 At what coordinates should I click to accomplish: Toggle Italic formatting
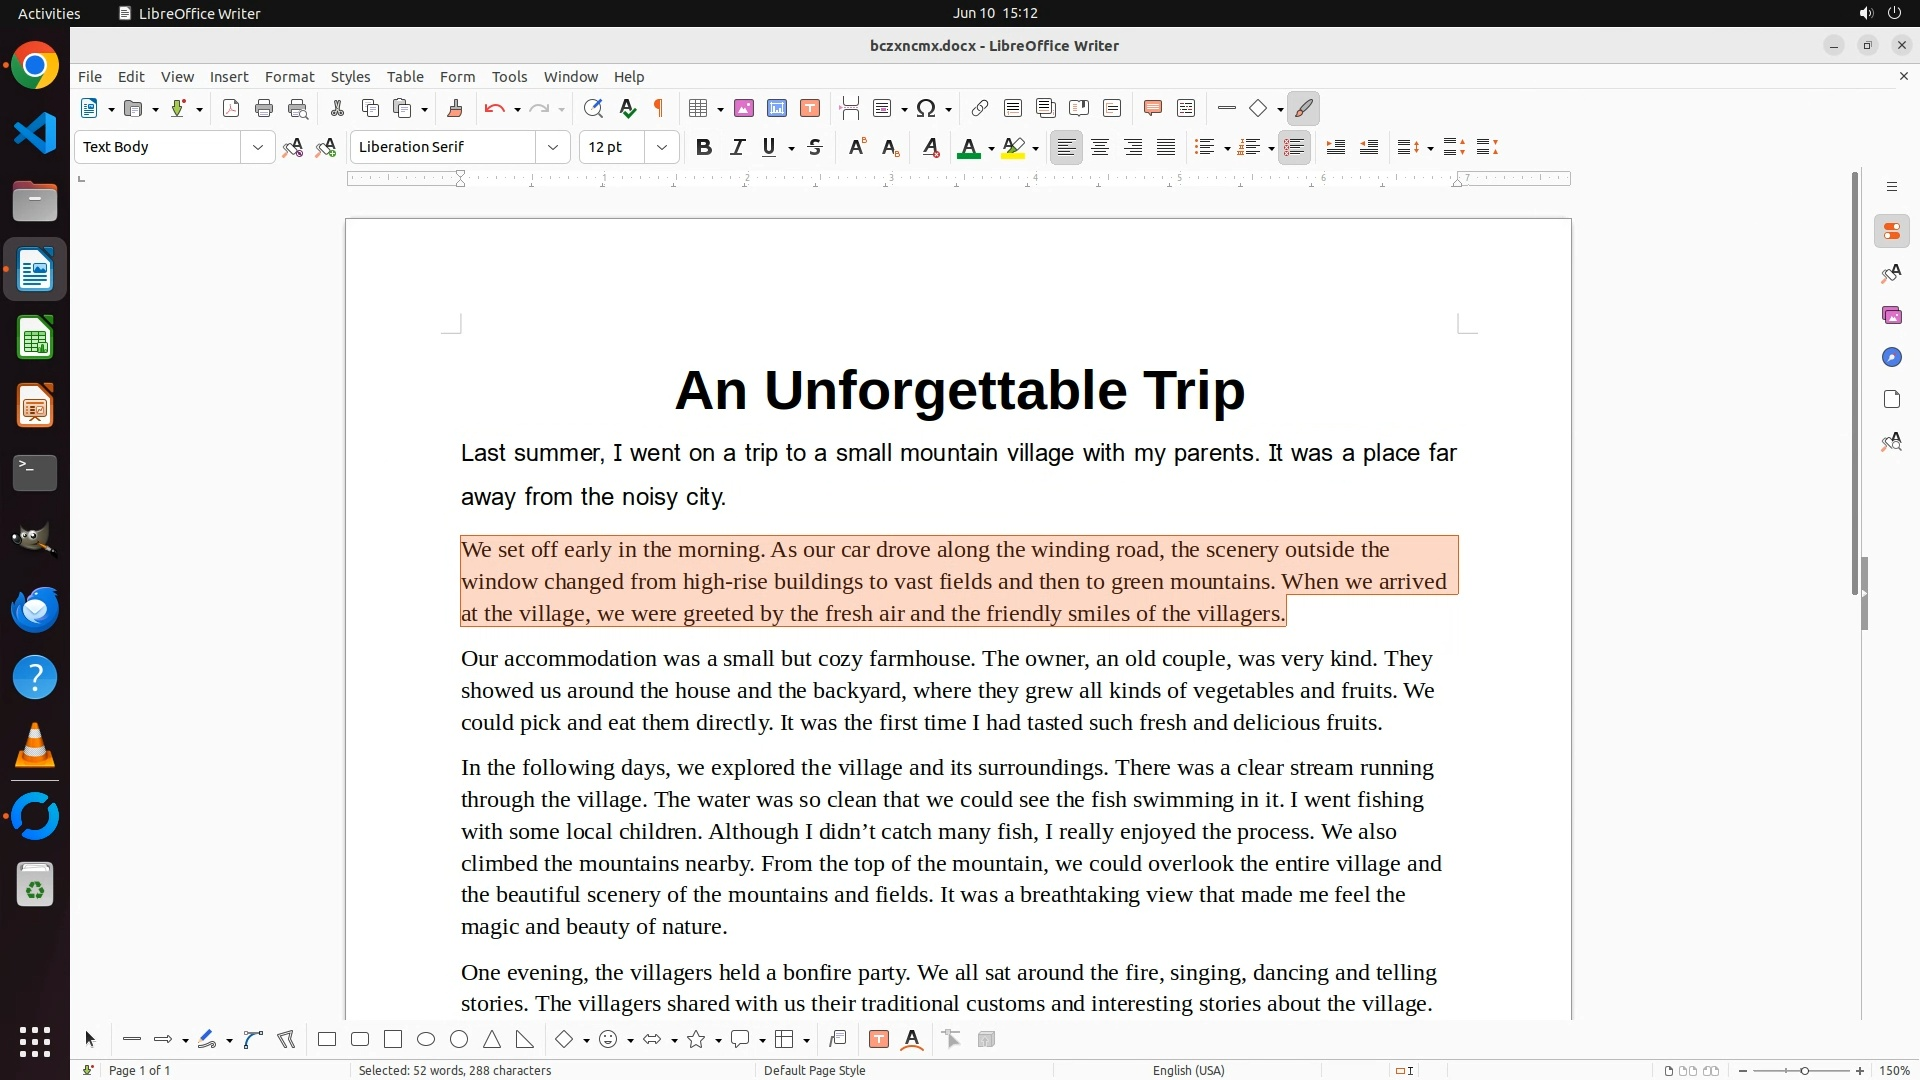(x=738, y=148)
